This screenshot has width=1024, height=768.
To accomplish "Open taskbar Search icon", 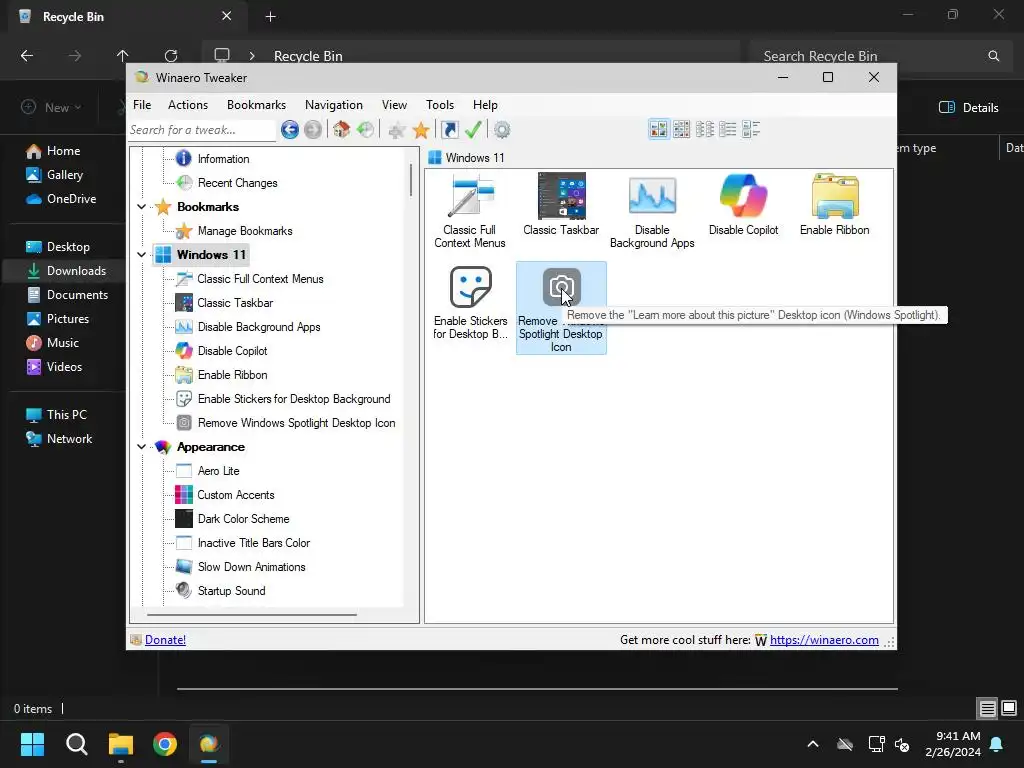I will coord(76,744).
